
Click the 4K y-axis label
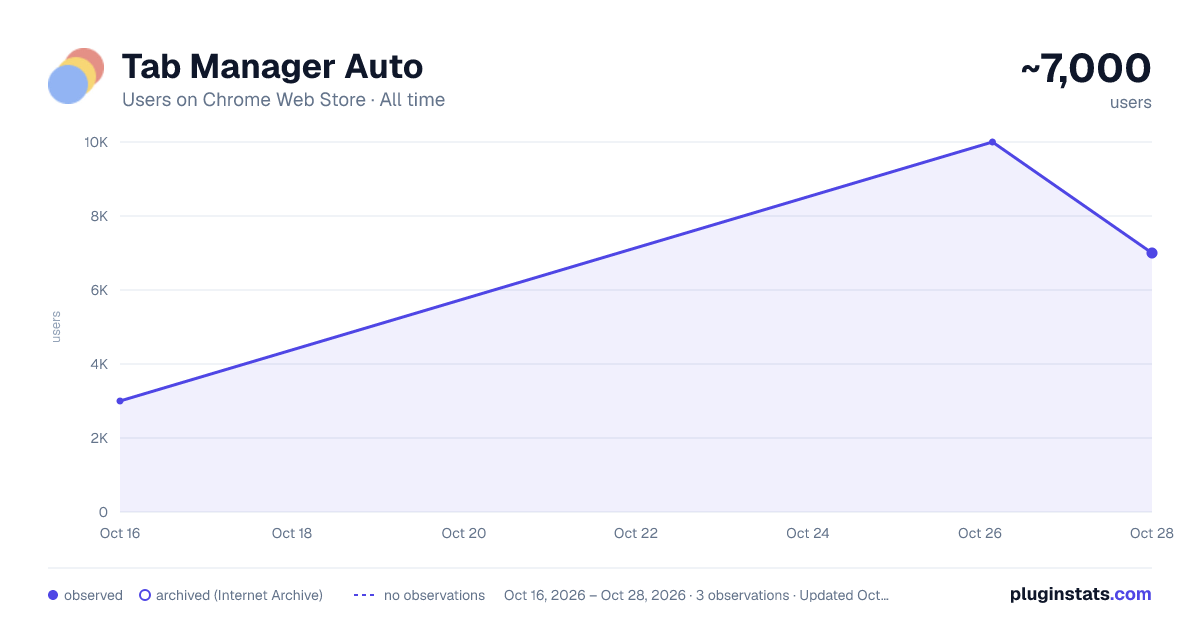[x=99, y=364]
